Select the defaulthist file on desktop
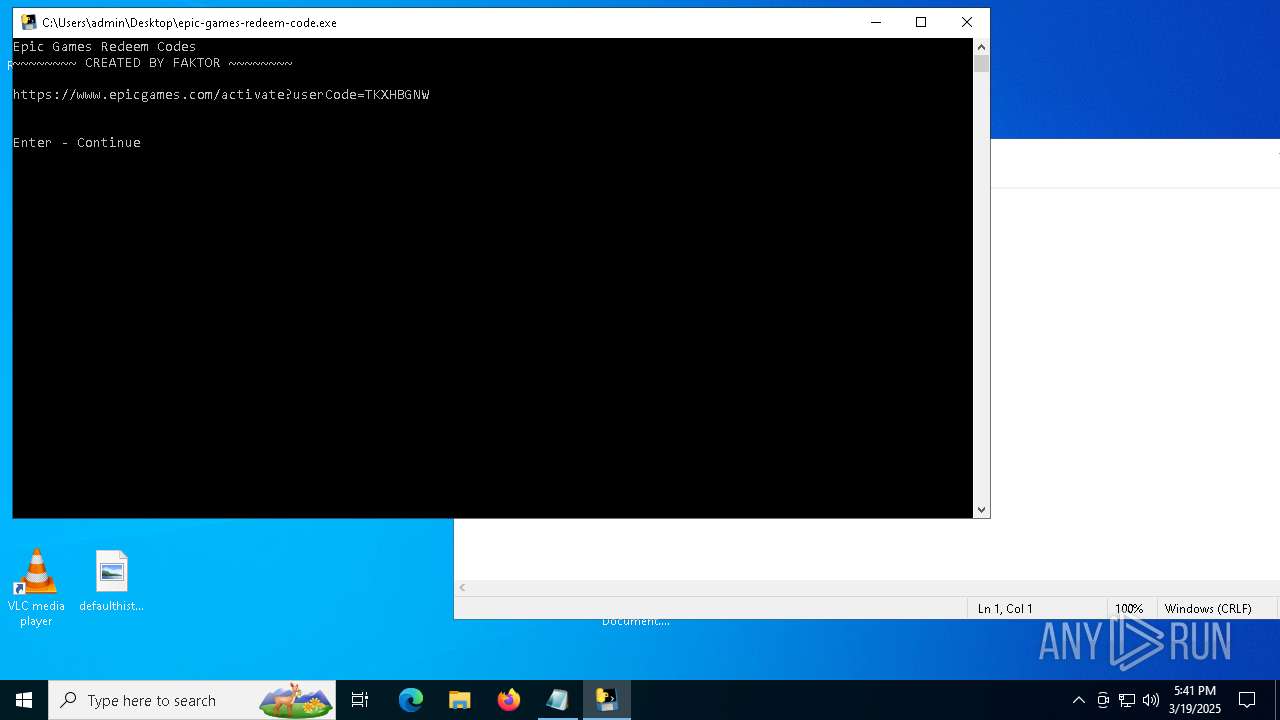 (111, 581)
